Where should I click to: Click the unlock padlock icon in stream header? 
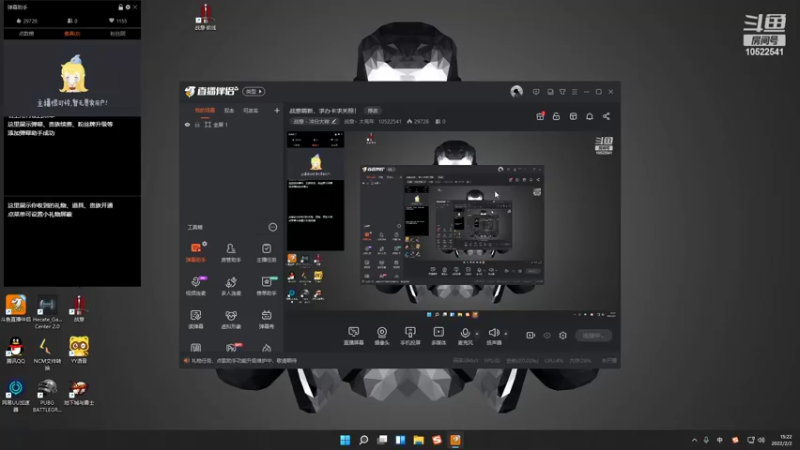(x=556, y=116)
